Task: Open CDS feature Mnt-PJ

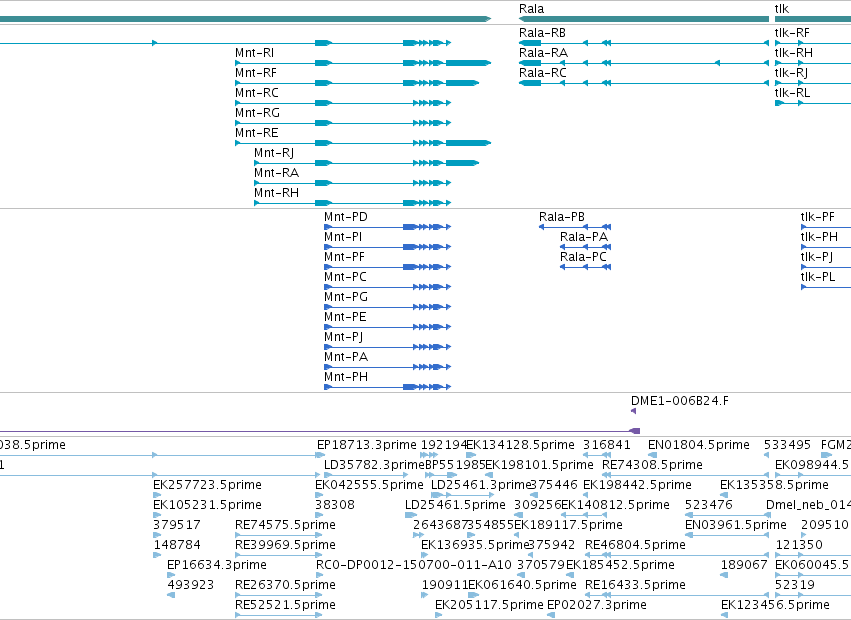Action: (344, 338)
